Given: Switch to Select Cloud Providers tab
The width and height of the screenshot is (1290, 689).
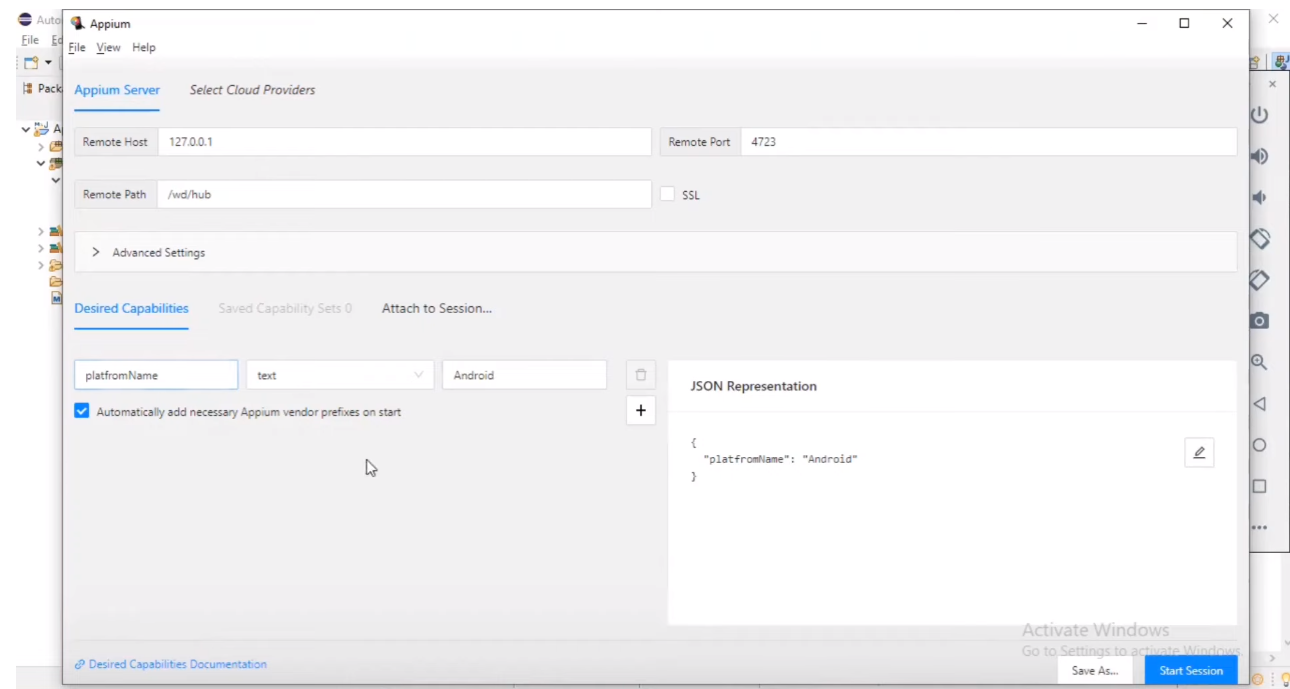Looking at the screenshot, I should [x=252, y=90].
